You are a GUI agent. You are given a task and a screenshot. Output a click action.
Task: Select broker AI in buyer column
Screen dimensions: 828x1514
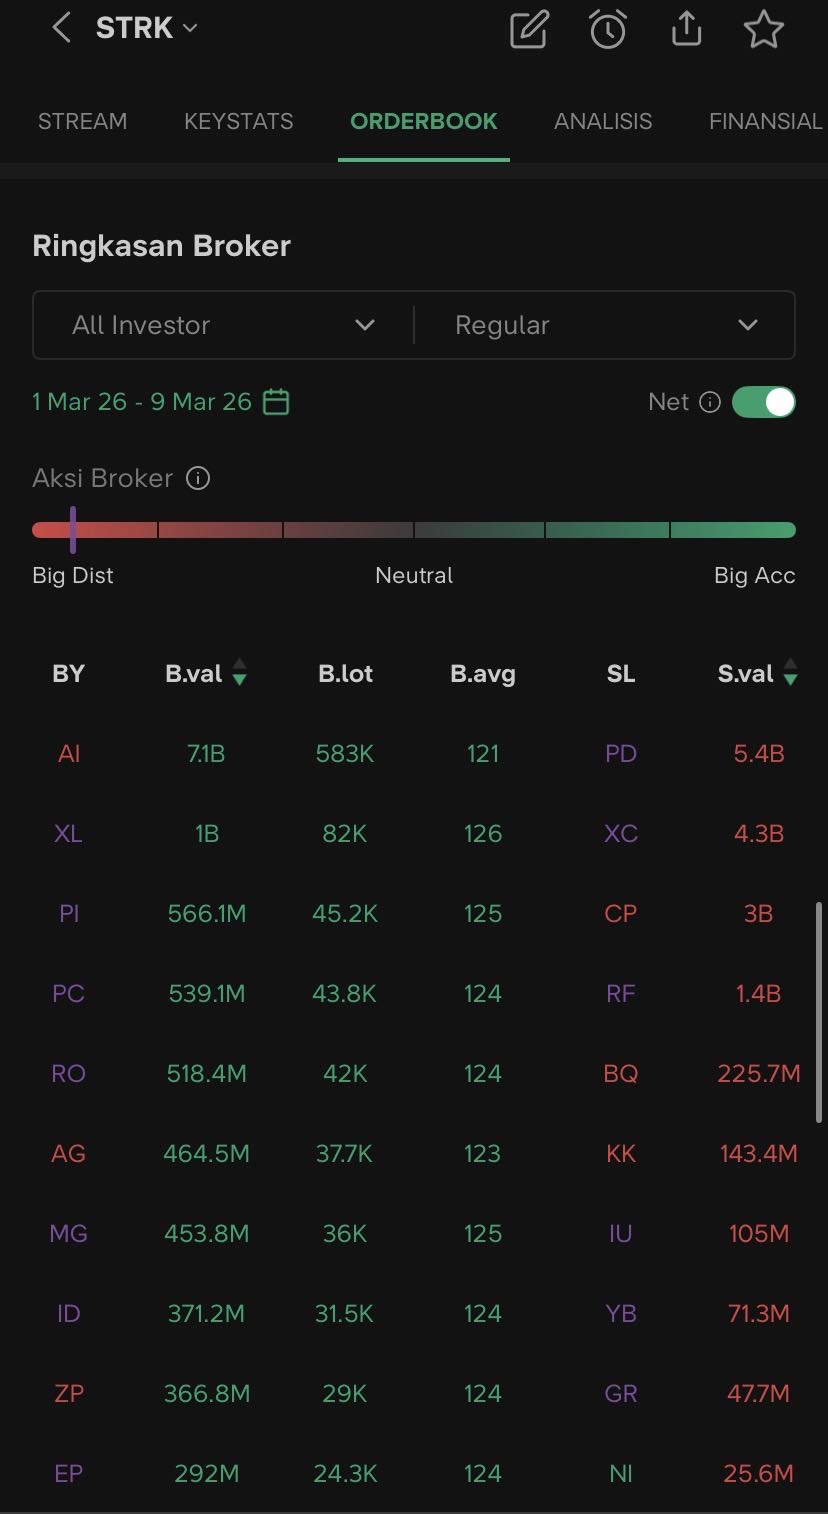[69, 754]
